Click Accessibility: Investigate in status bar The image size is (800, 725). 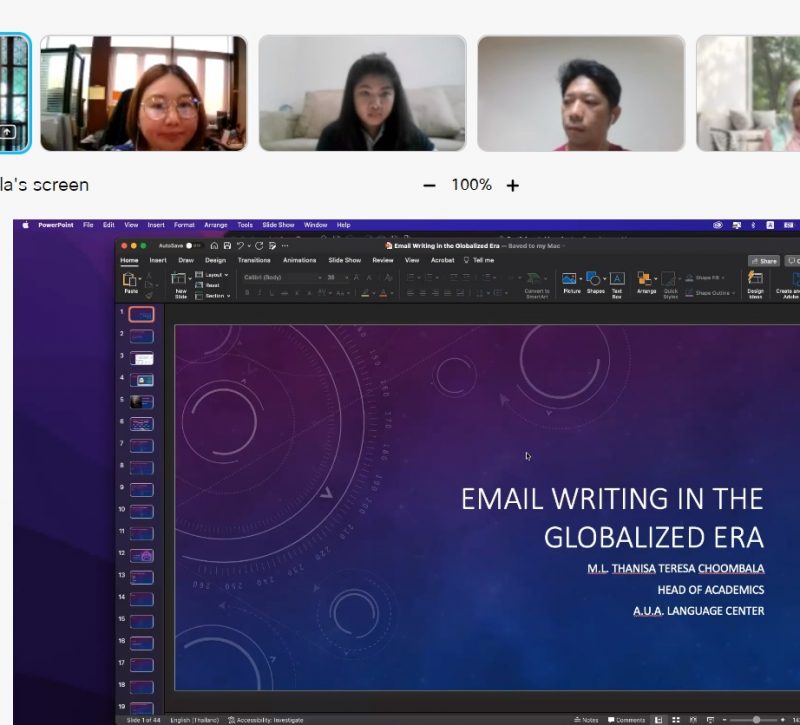coord(265,720)
